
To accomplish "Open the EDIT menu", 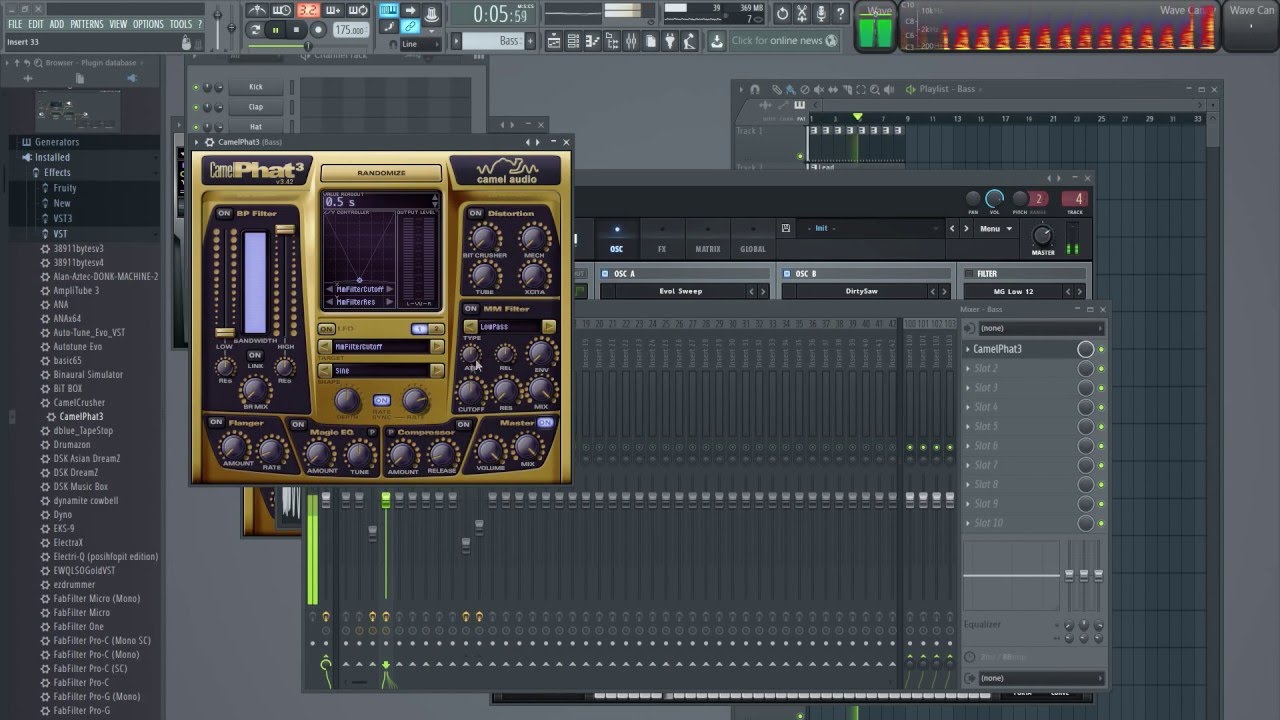I will (x=36, y=24).
